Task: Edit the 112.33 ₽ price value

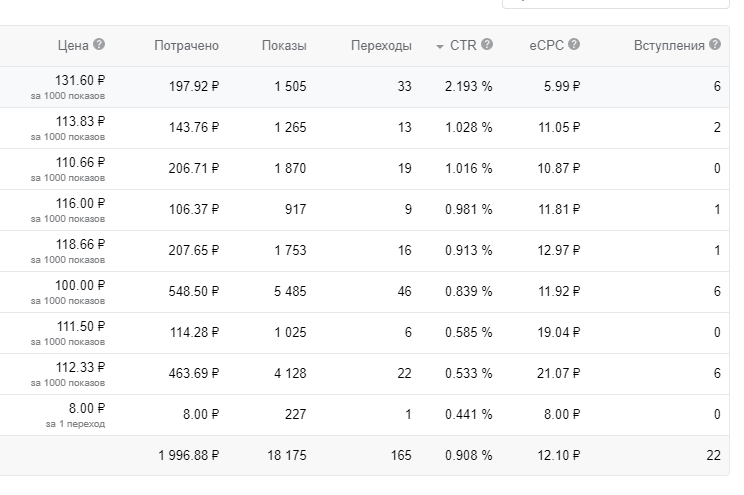Action: coord(80,367)
